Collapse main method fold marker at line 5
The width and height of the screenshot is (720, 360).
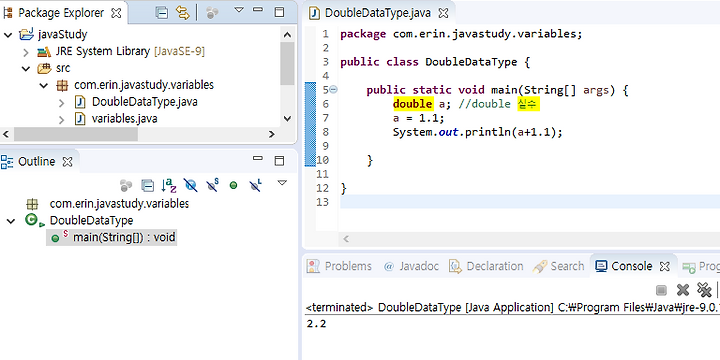coord(333,90)
